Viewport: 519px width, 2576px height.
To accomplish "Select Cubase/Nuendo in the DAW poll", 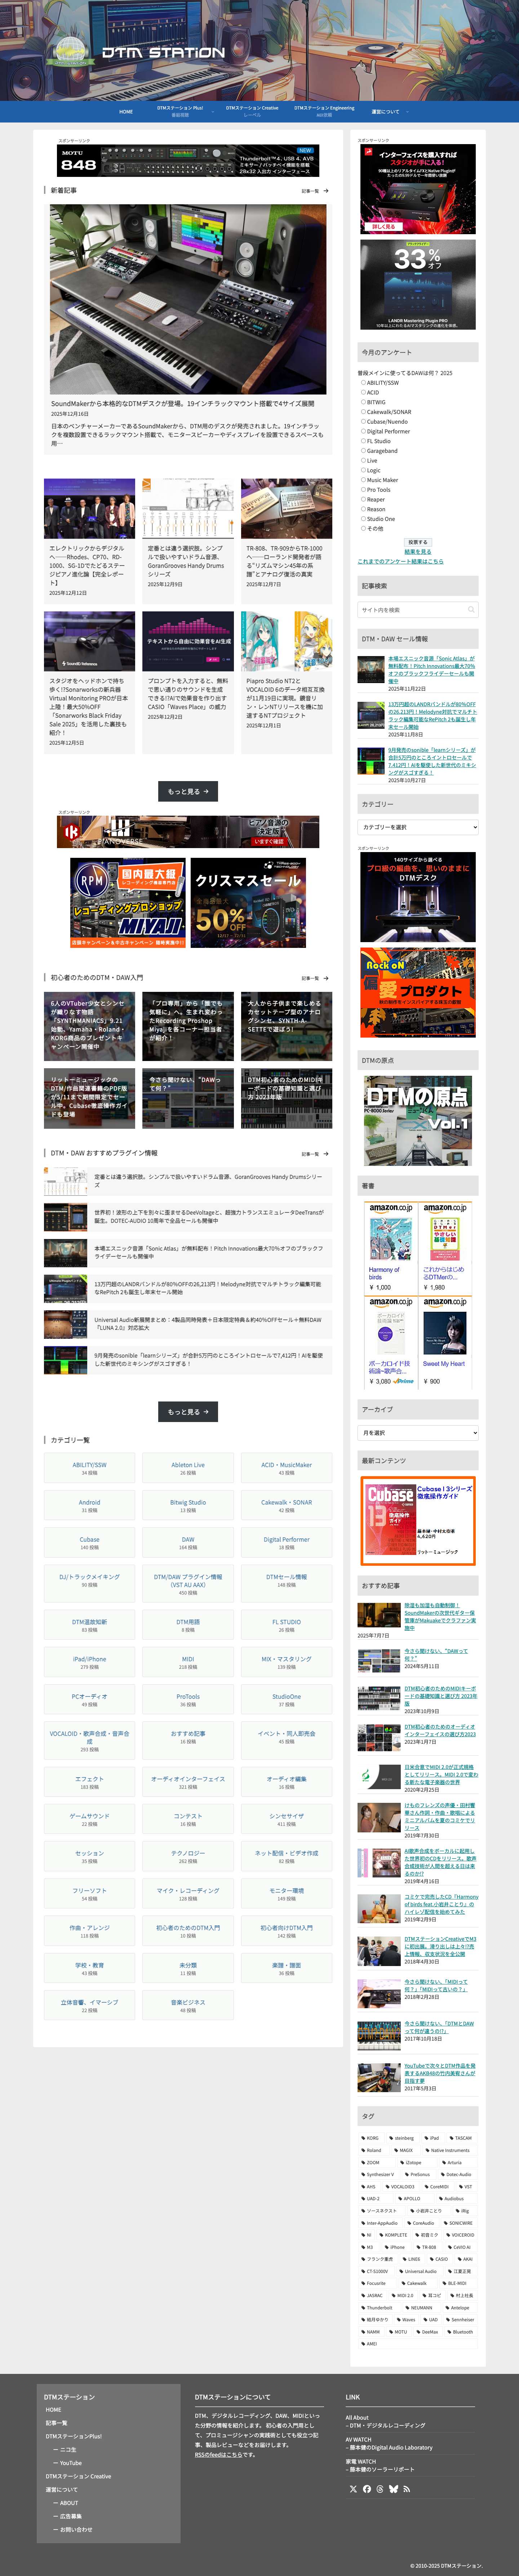I will coord(363,421).
